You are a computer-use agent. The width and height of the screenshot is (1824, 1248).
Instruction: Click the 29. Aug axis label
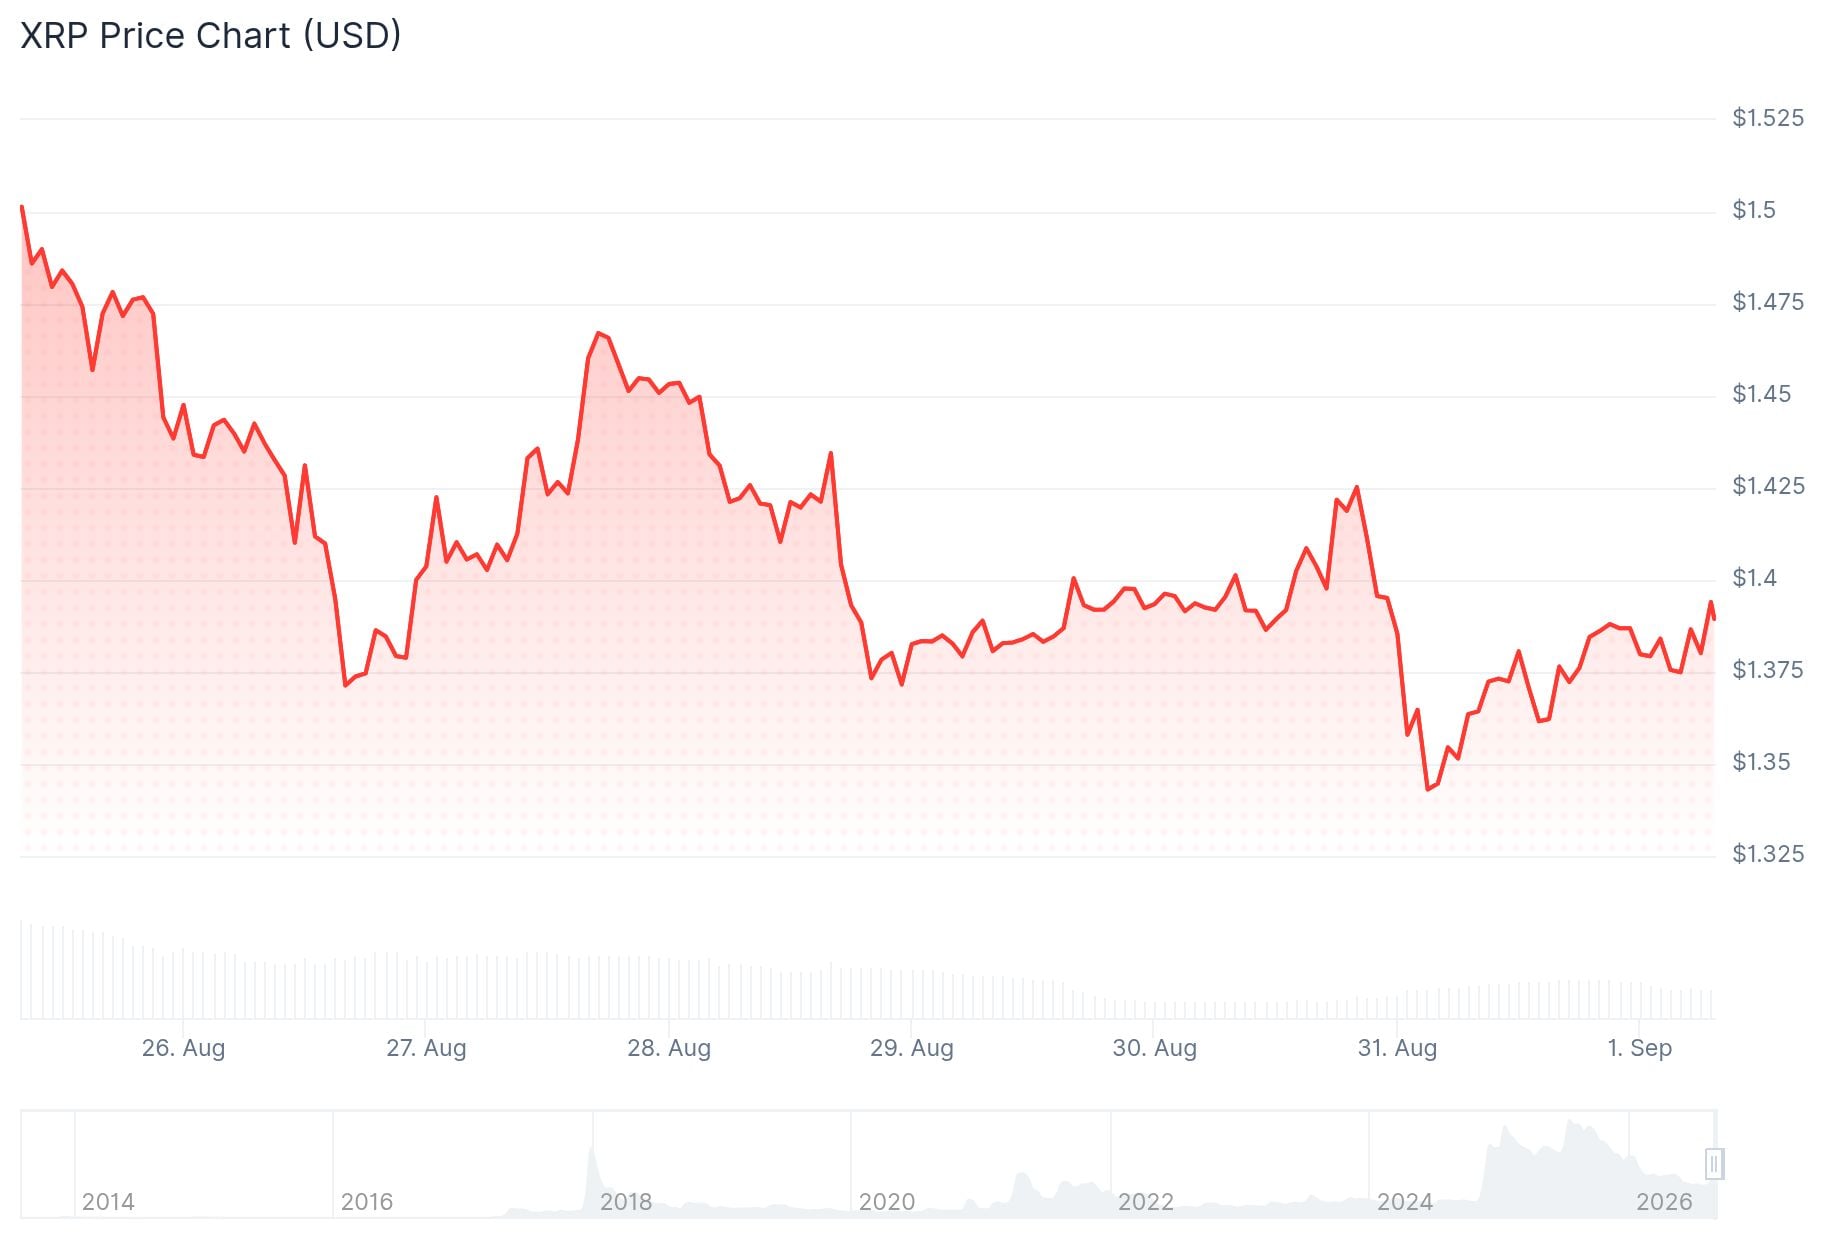coord(911,1048)
